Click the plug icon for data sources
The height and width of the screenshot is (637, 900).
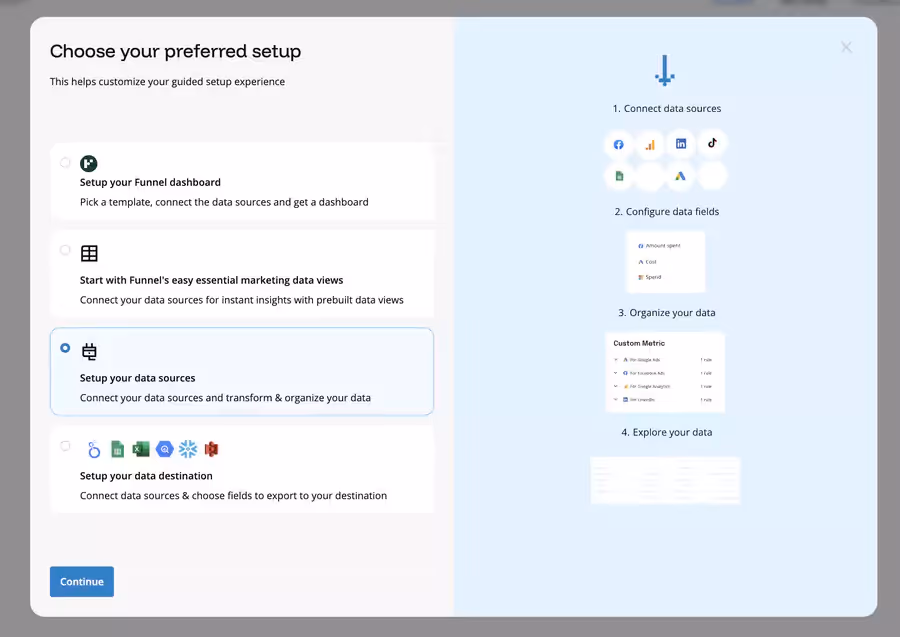(89, 351)
